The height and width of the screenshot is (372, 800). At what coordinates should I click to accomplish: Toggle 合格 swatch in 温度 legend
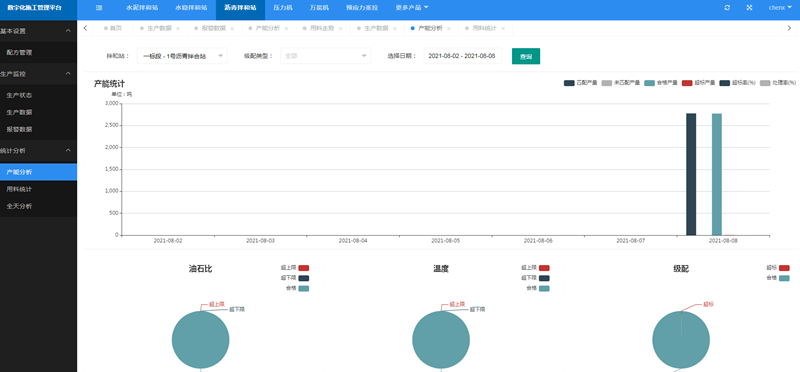(544, 288)
